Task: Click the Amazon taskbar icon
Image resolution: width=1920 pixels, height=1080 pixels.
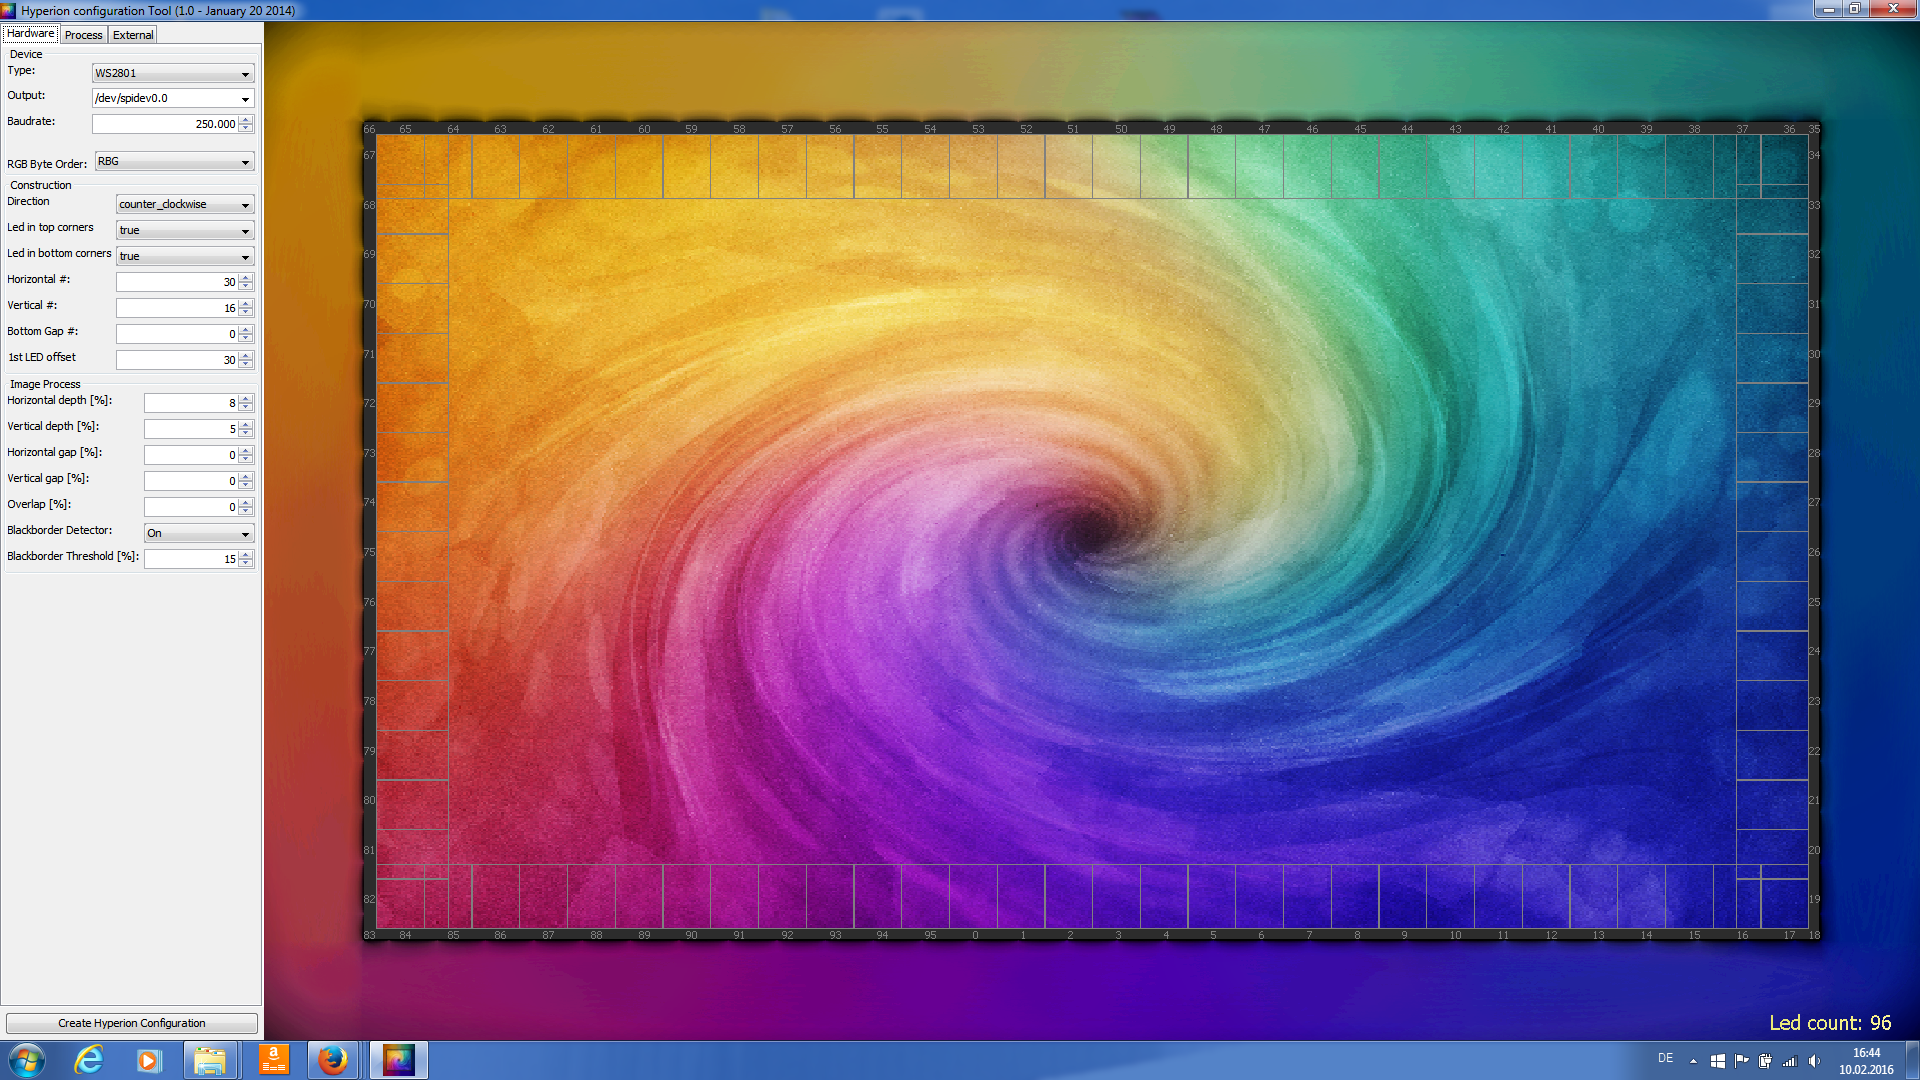Action: 273,1060
